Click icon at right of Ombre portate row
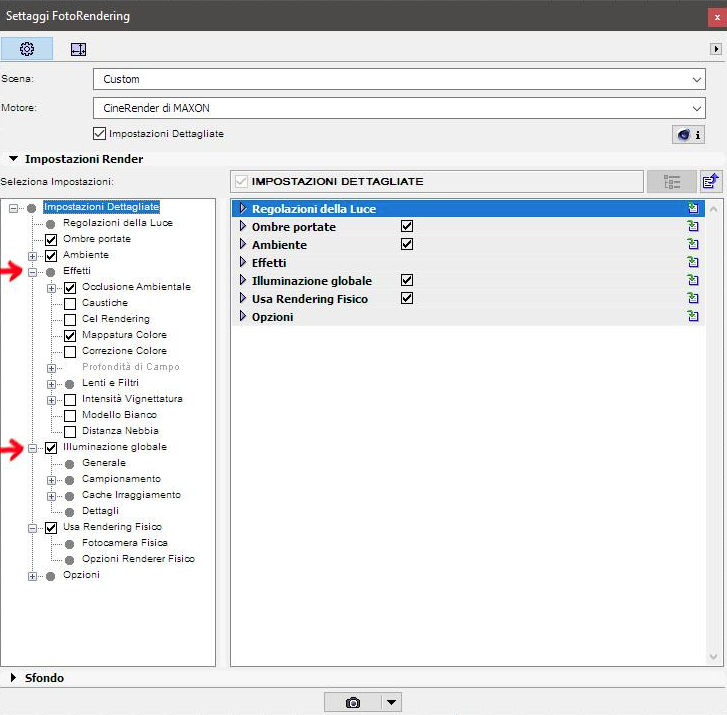727x715 pixels. point(692,227)
